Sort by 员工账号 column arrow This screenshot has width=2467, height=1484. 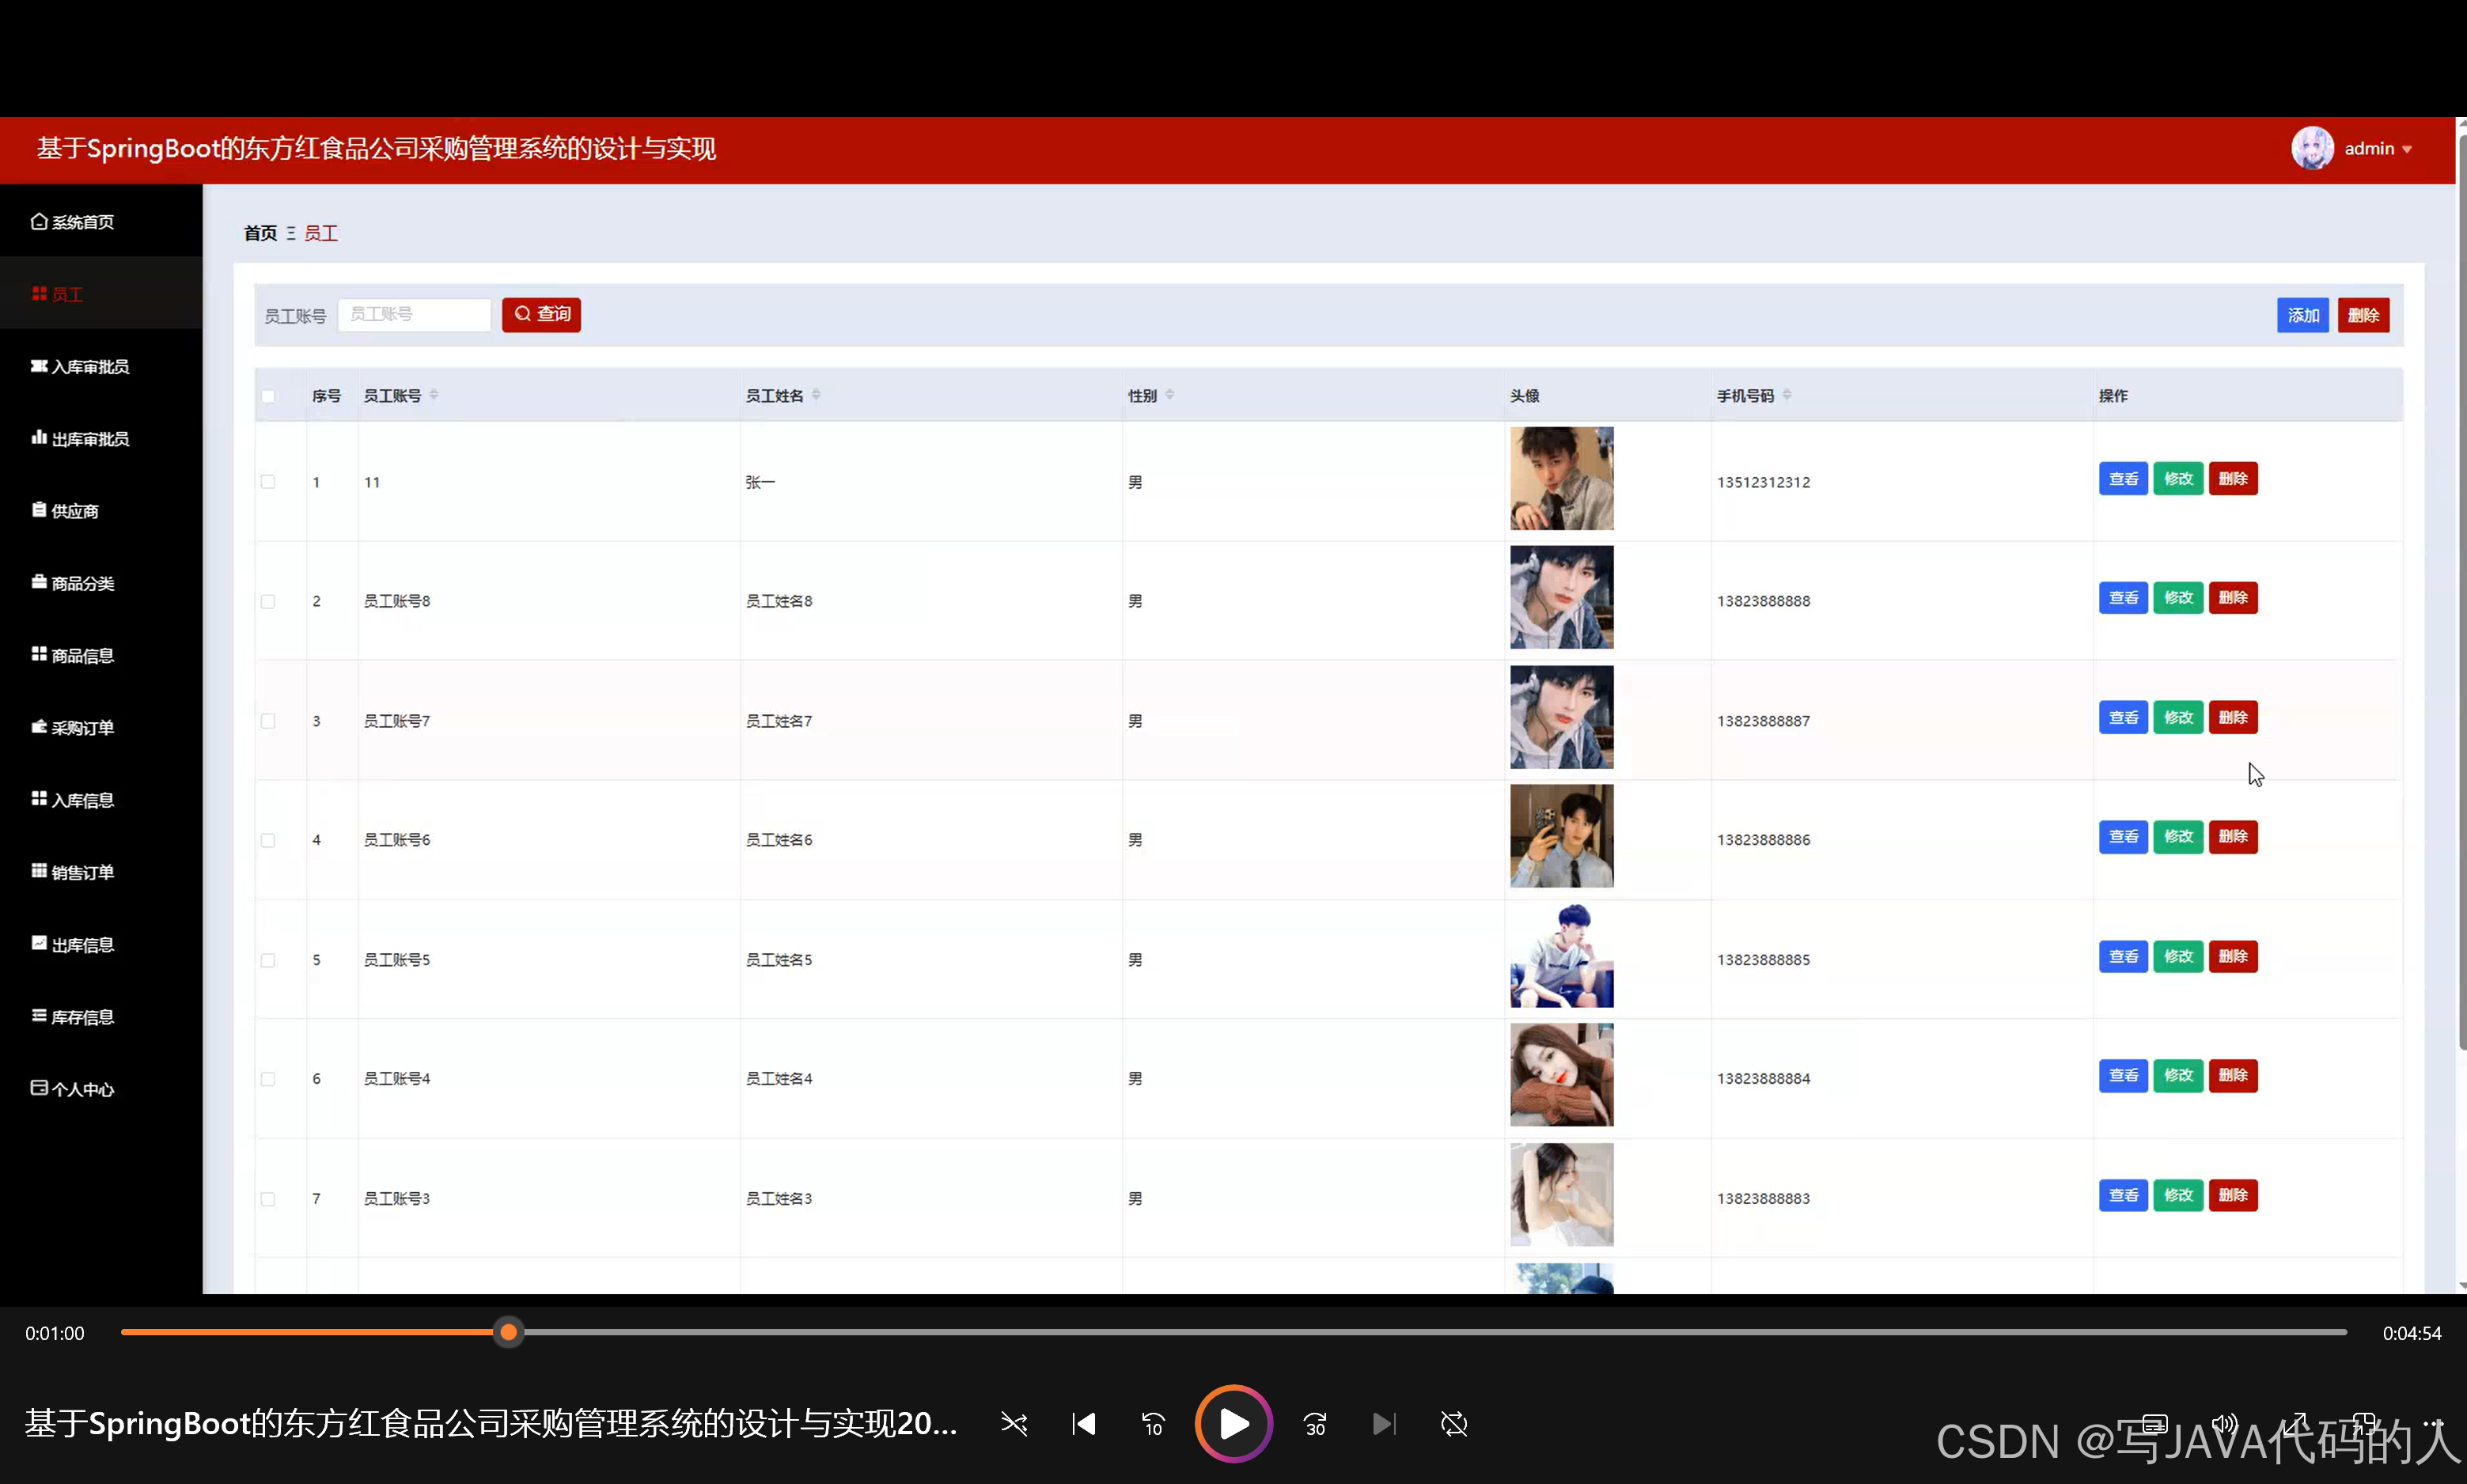434,395
